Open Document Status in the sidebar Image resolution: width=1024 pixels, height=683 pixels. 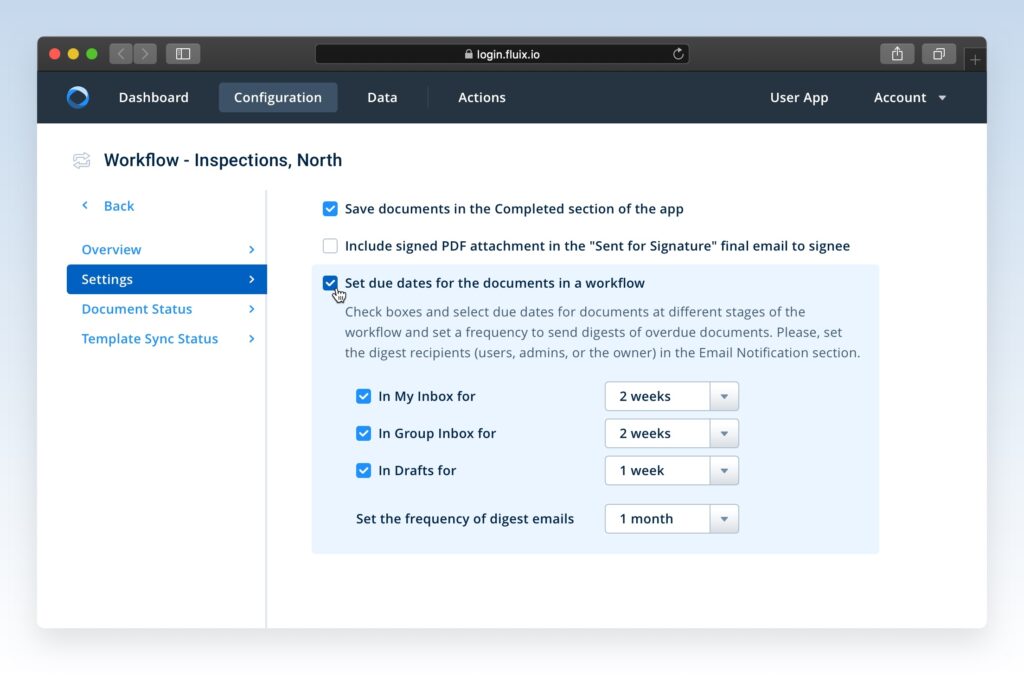coord(137,309)
